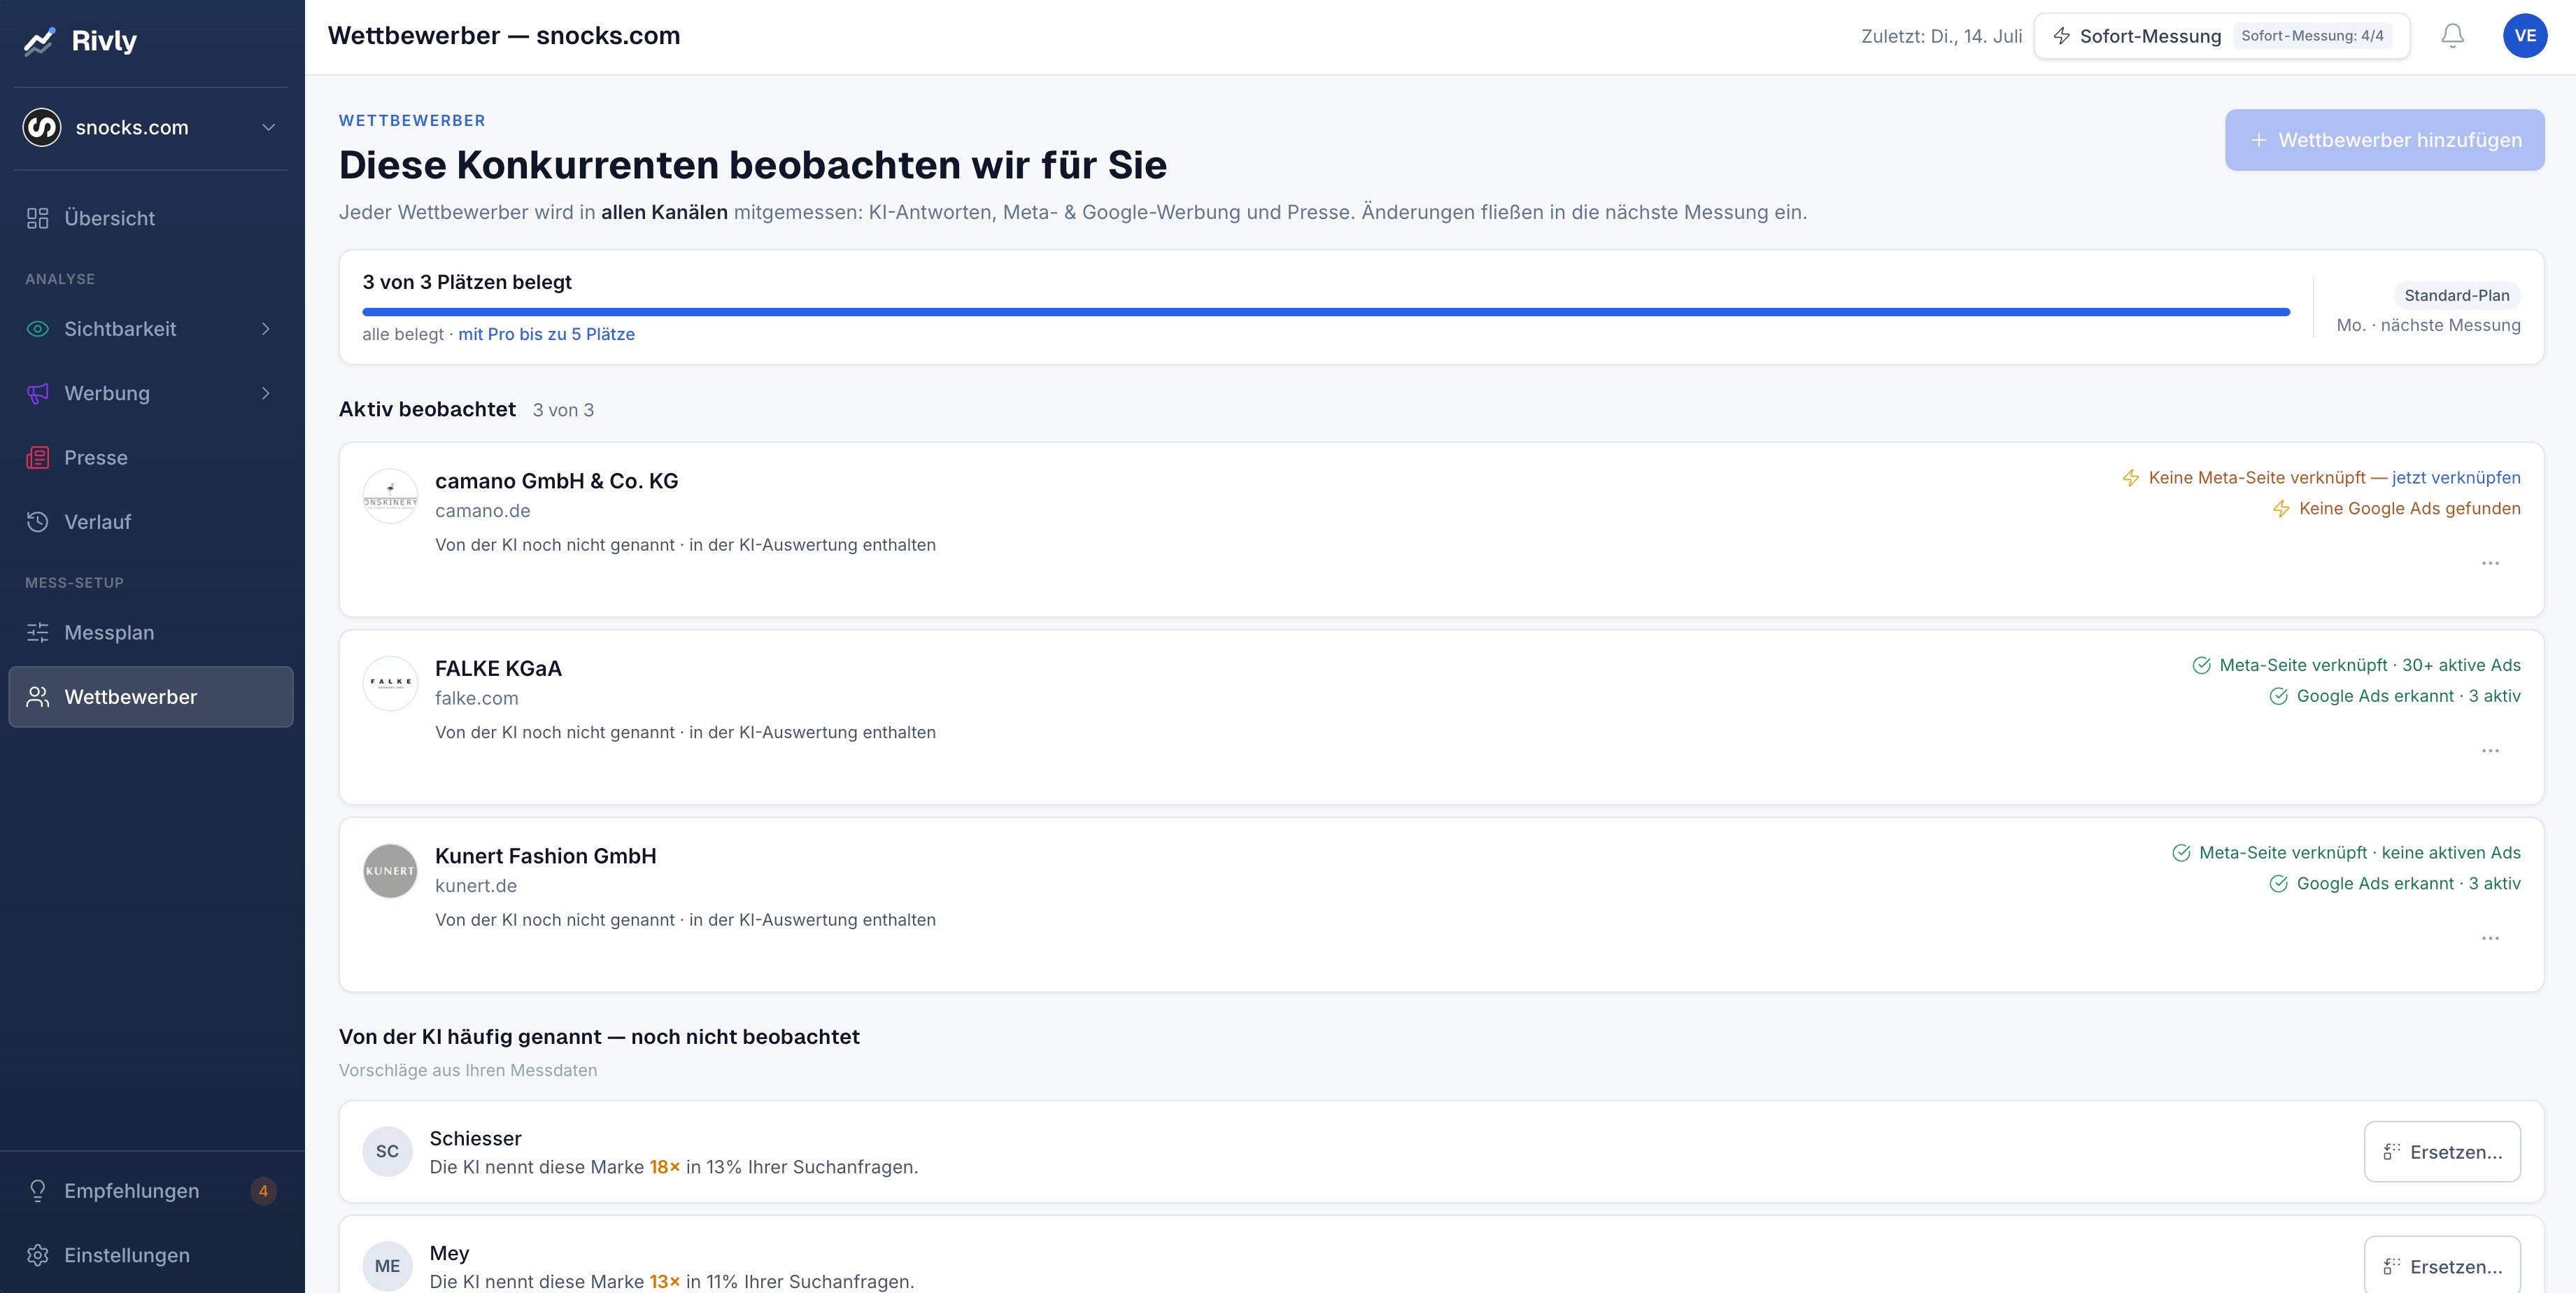Click the Zuletzt: Di., 14. Juli timestamp
The width and height of the screenshot is (2576, 1293).
1941,36
